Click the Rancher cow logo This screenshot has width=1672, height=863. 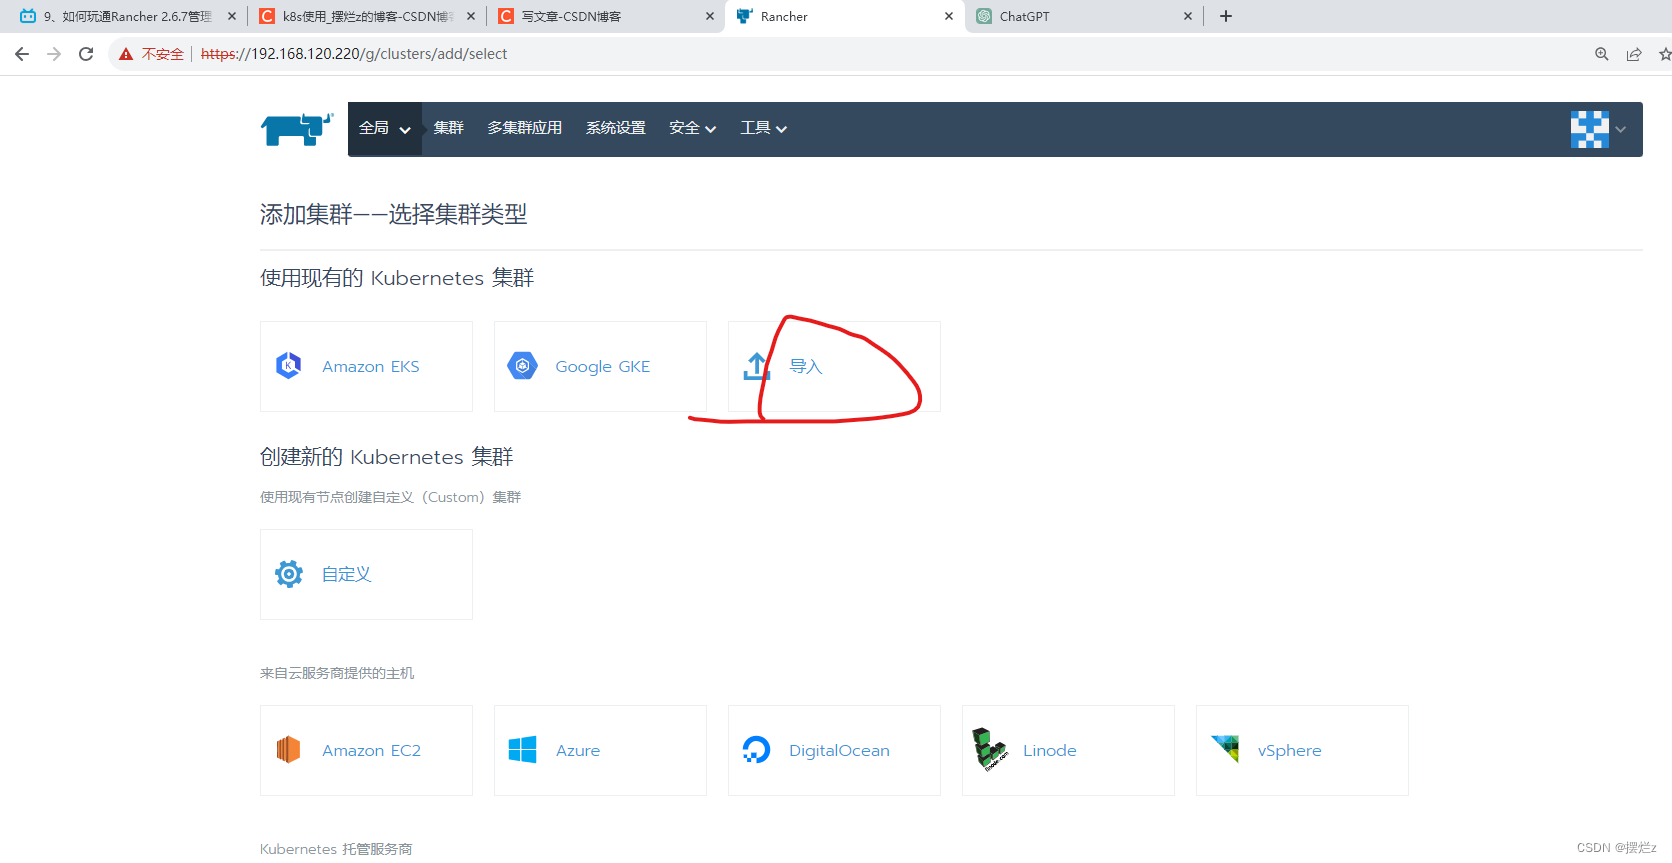(297, 129)
